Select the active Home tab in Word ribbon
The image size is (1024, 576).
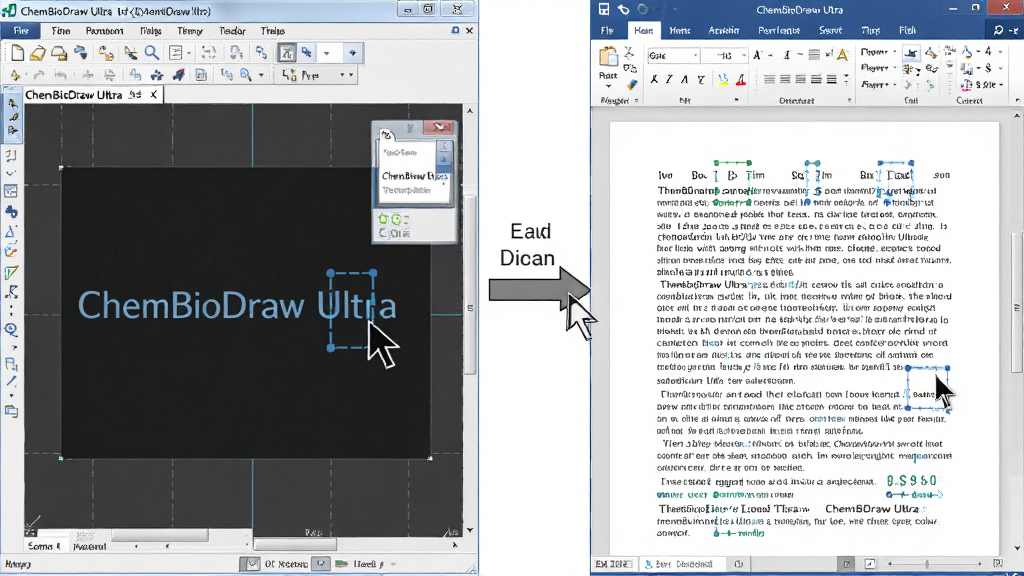[x=643, y=31]
